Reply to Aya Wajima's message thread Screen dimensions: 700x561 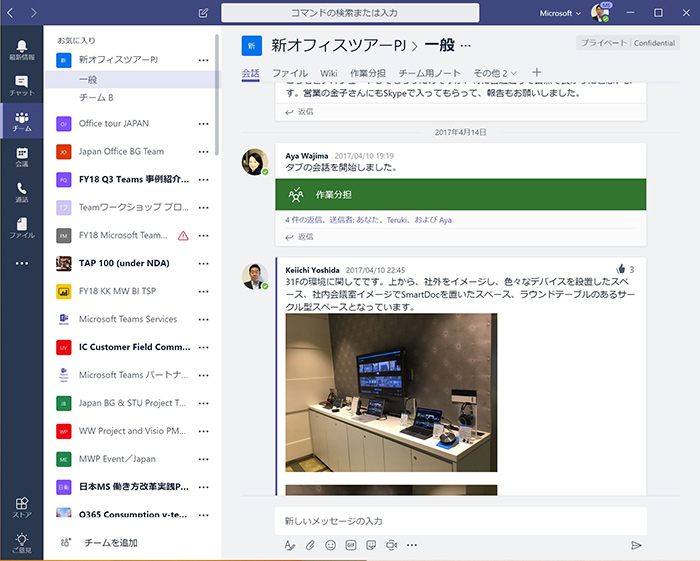(300, 237)
